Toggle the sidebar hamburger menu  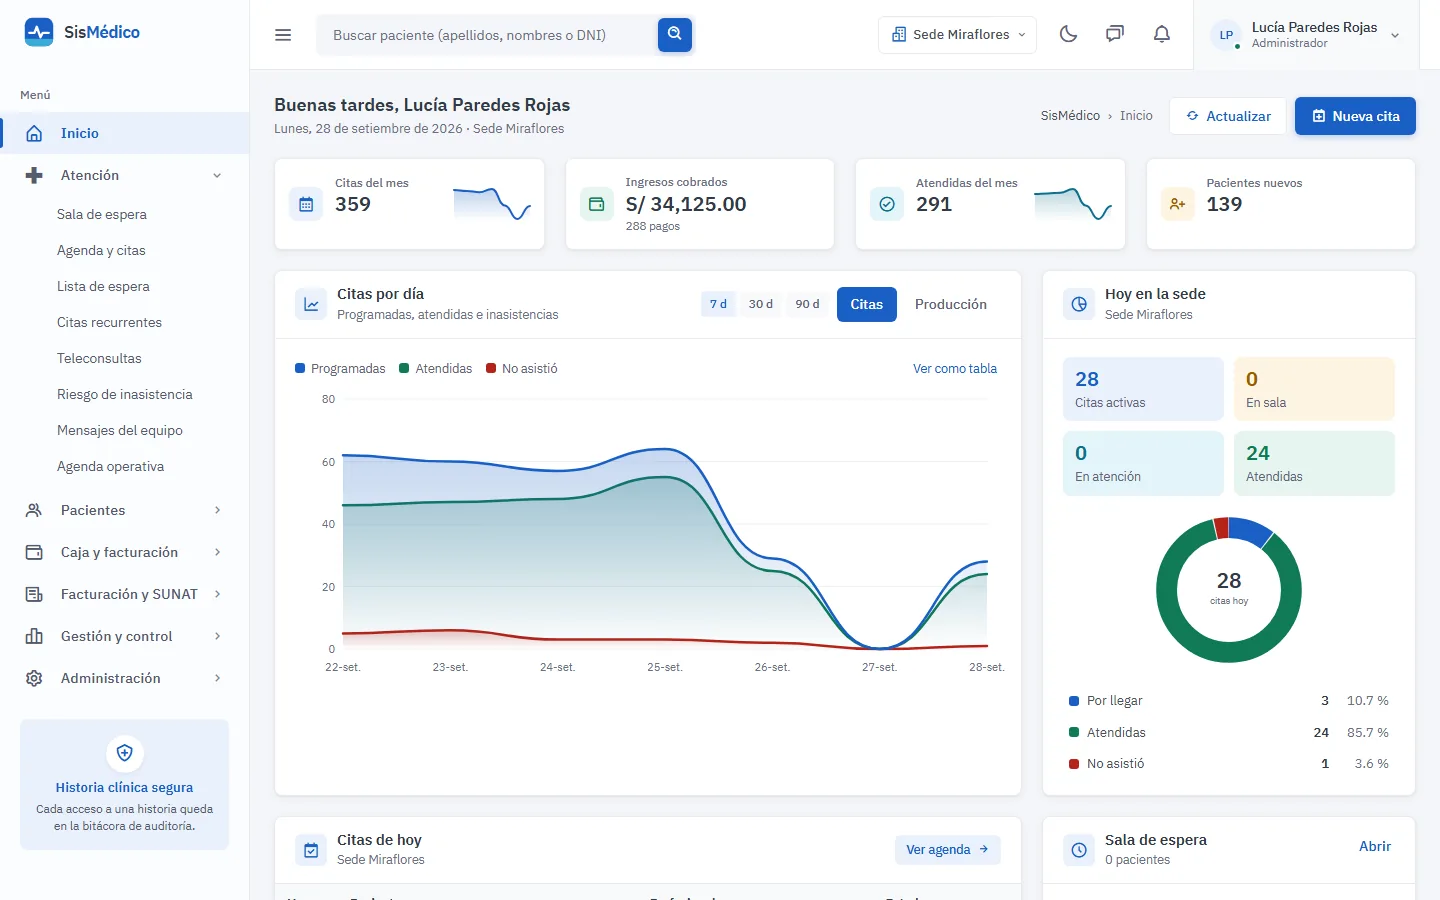[x=283, y=35]
